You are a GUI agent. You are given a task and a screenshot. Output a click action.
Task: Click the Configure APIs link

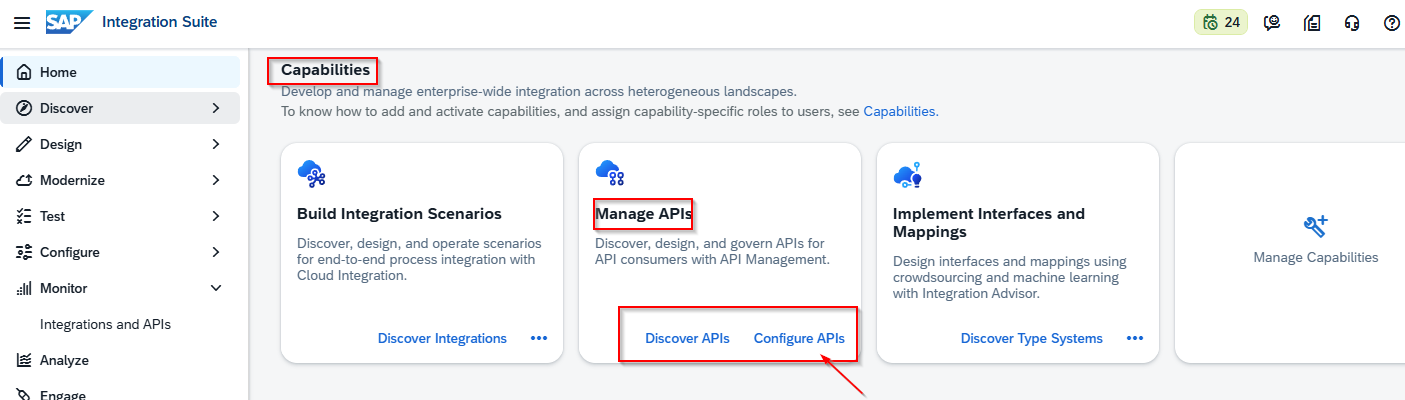pos(799,338)
